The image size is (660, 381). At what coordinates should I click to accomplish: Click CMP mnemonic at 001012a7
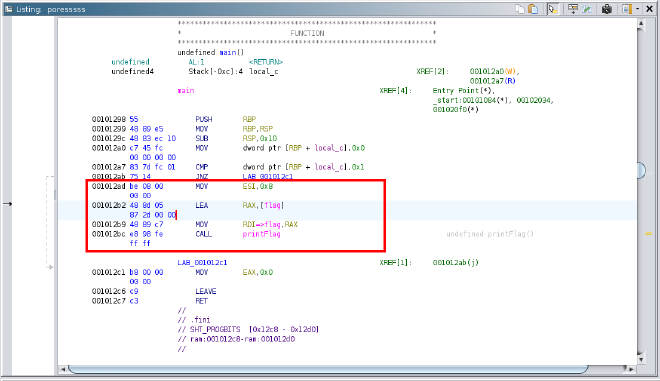coord(202,167)
